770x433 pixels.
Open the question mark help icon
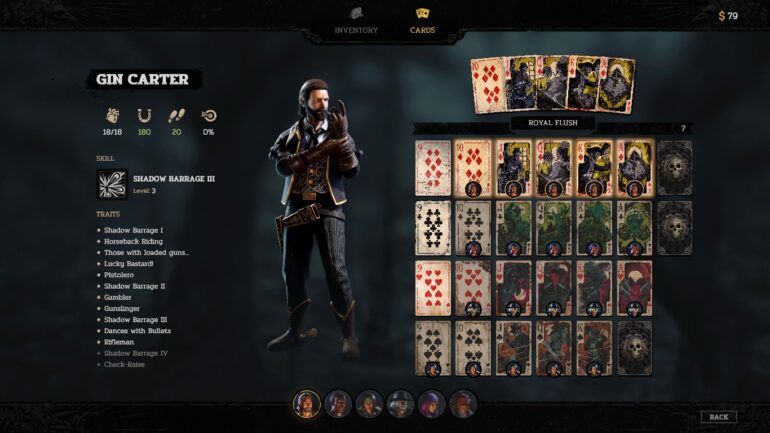point(683,129)
